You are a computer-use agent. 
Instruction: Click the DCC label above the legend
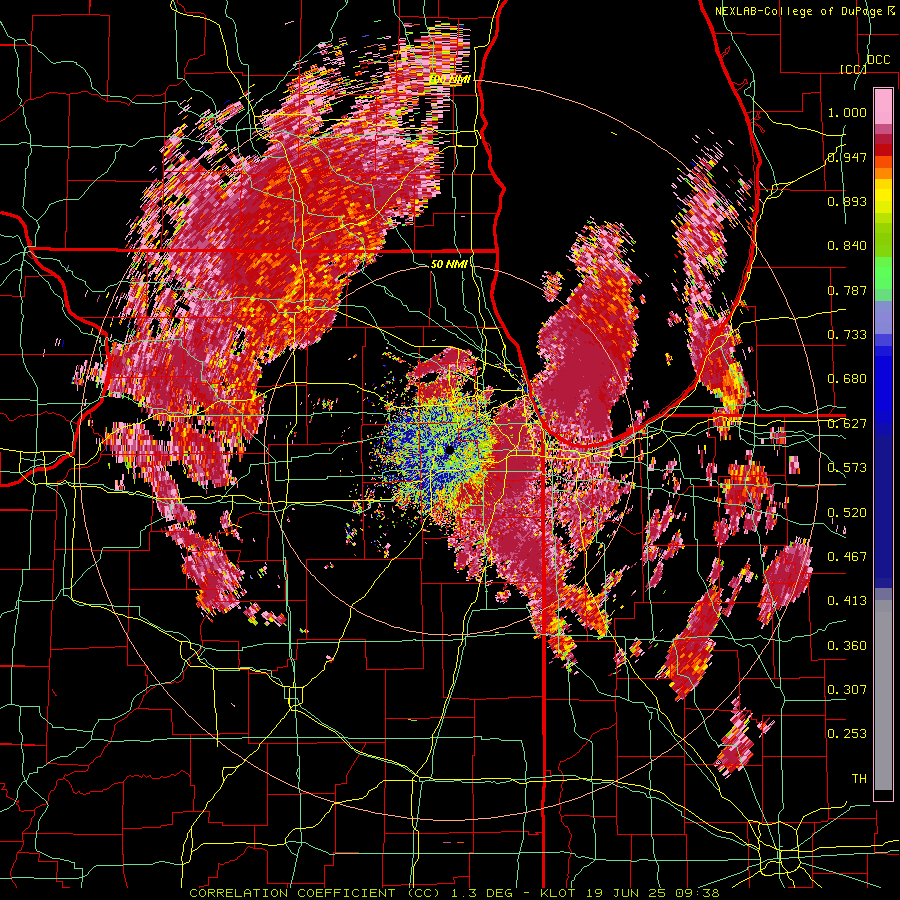click(x=878, y=60)
